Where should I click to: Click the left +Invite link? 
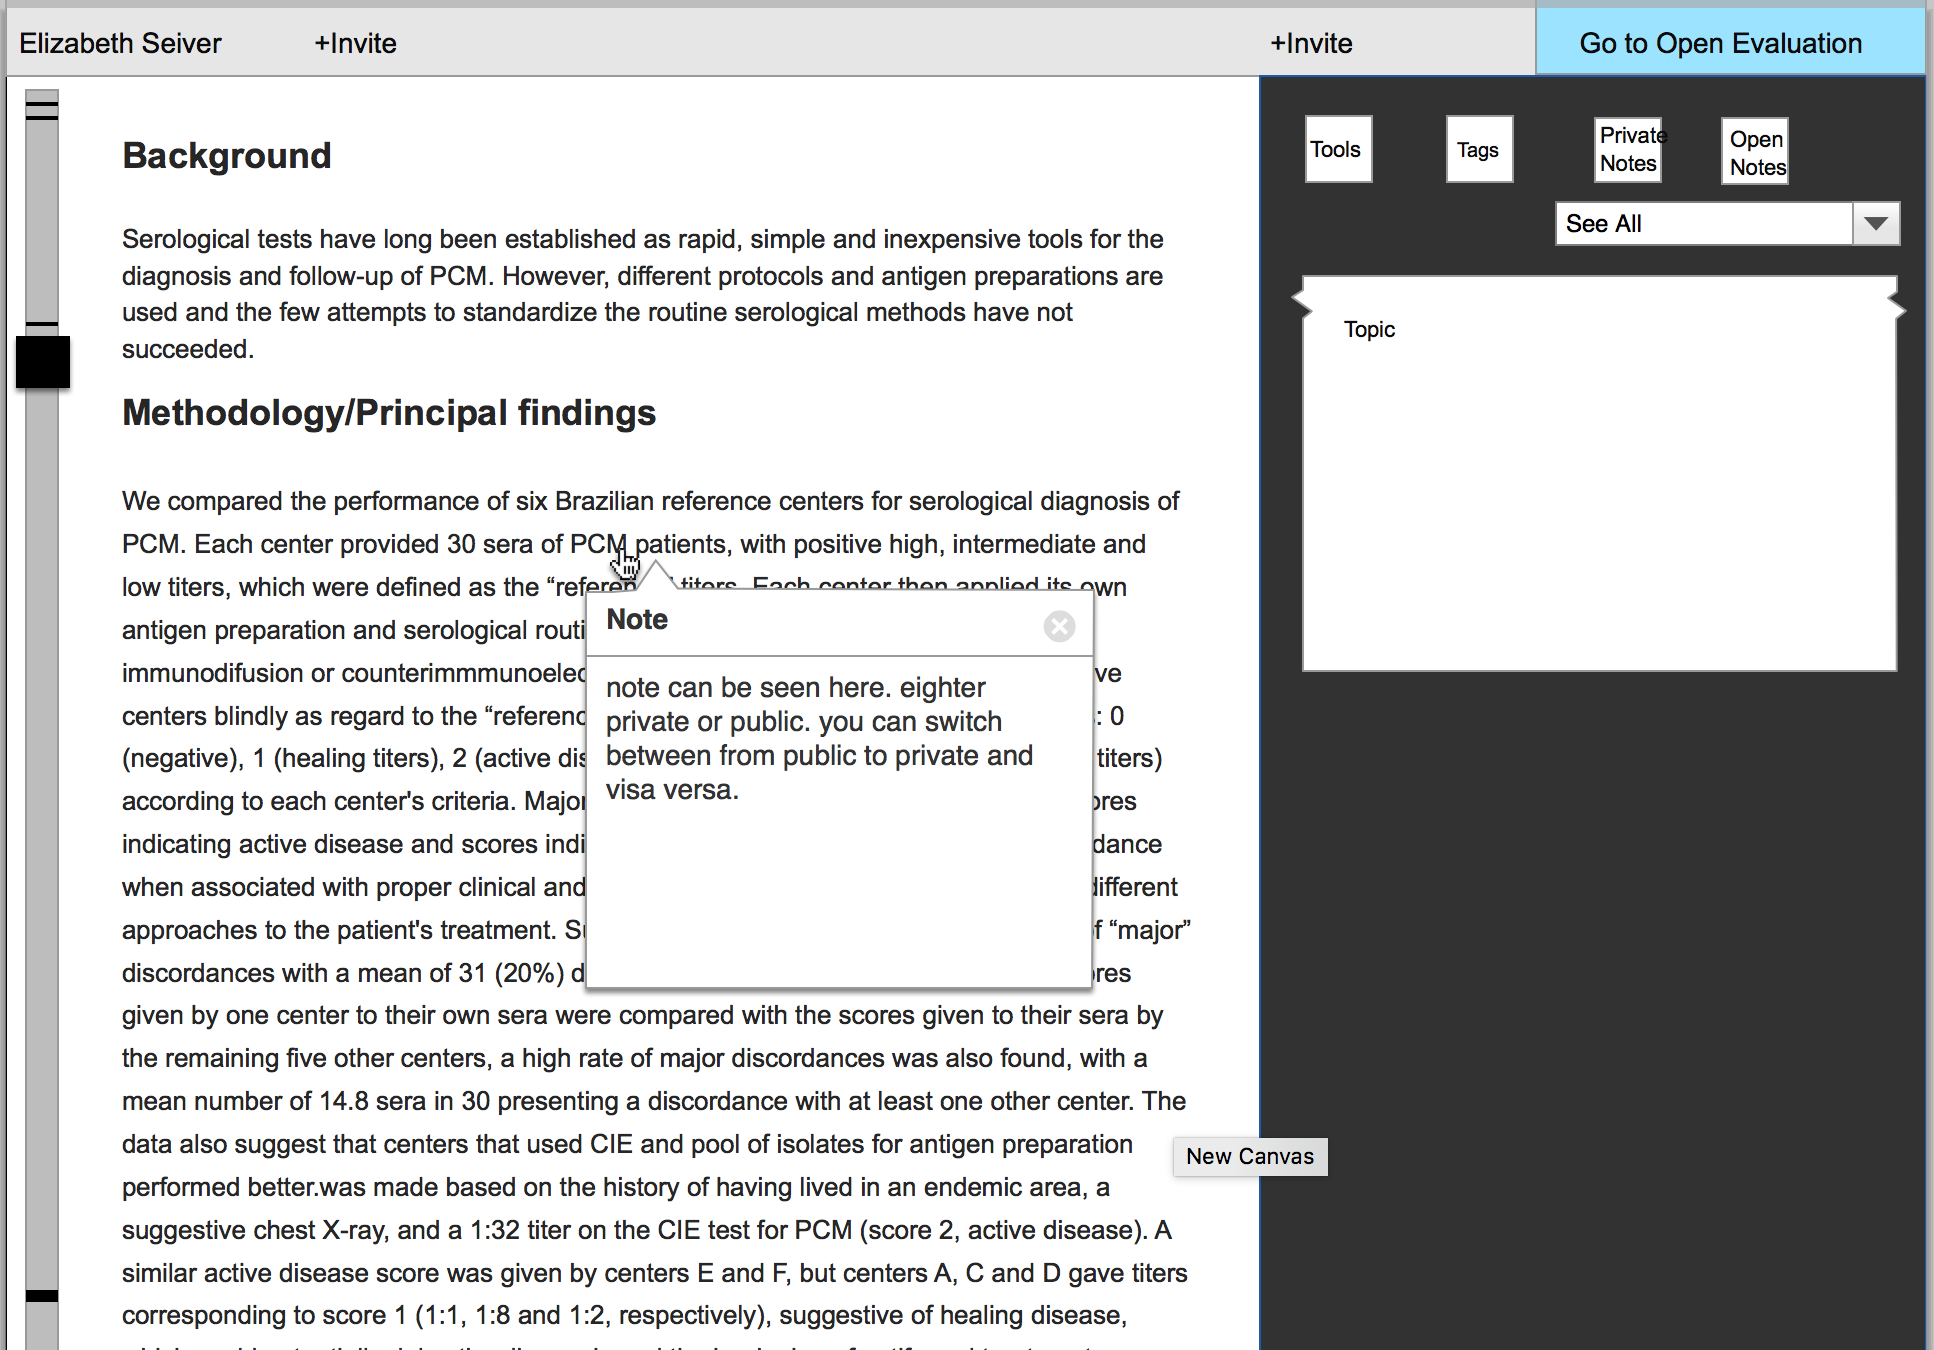355,43
